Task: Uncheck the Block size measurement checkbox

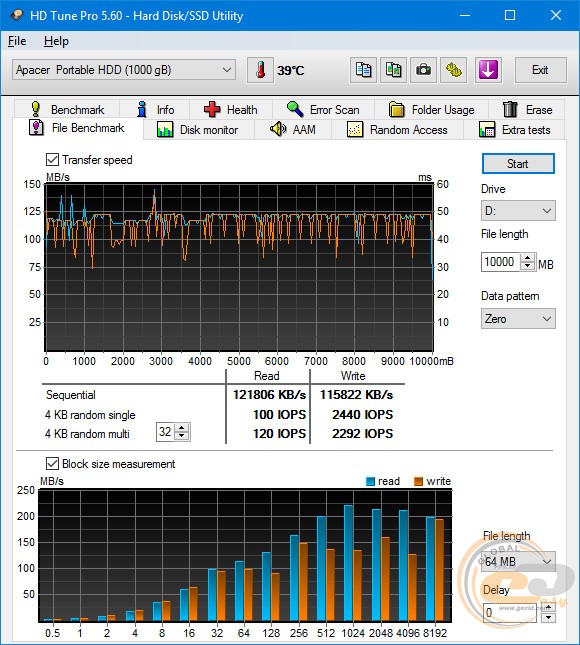Action: click(x=52, y=464)
